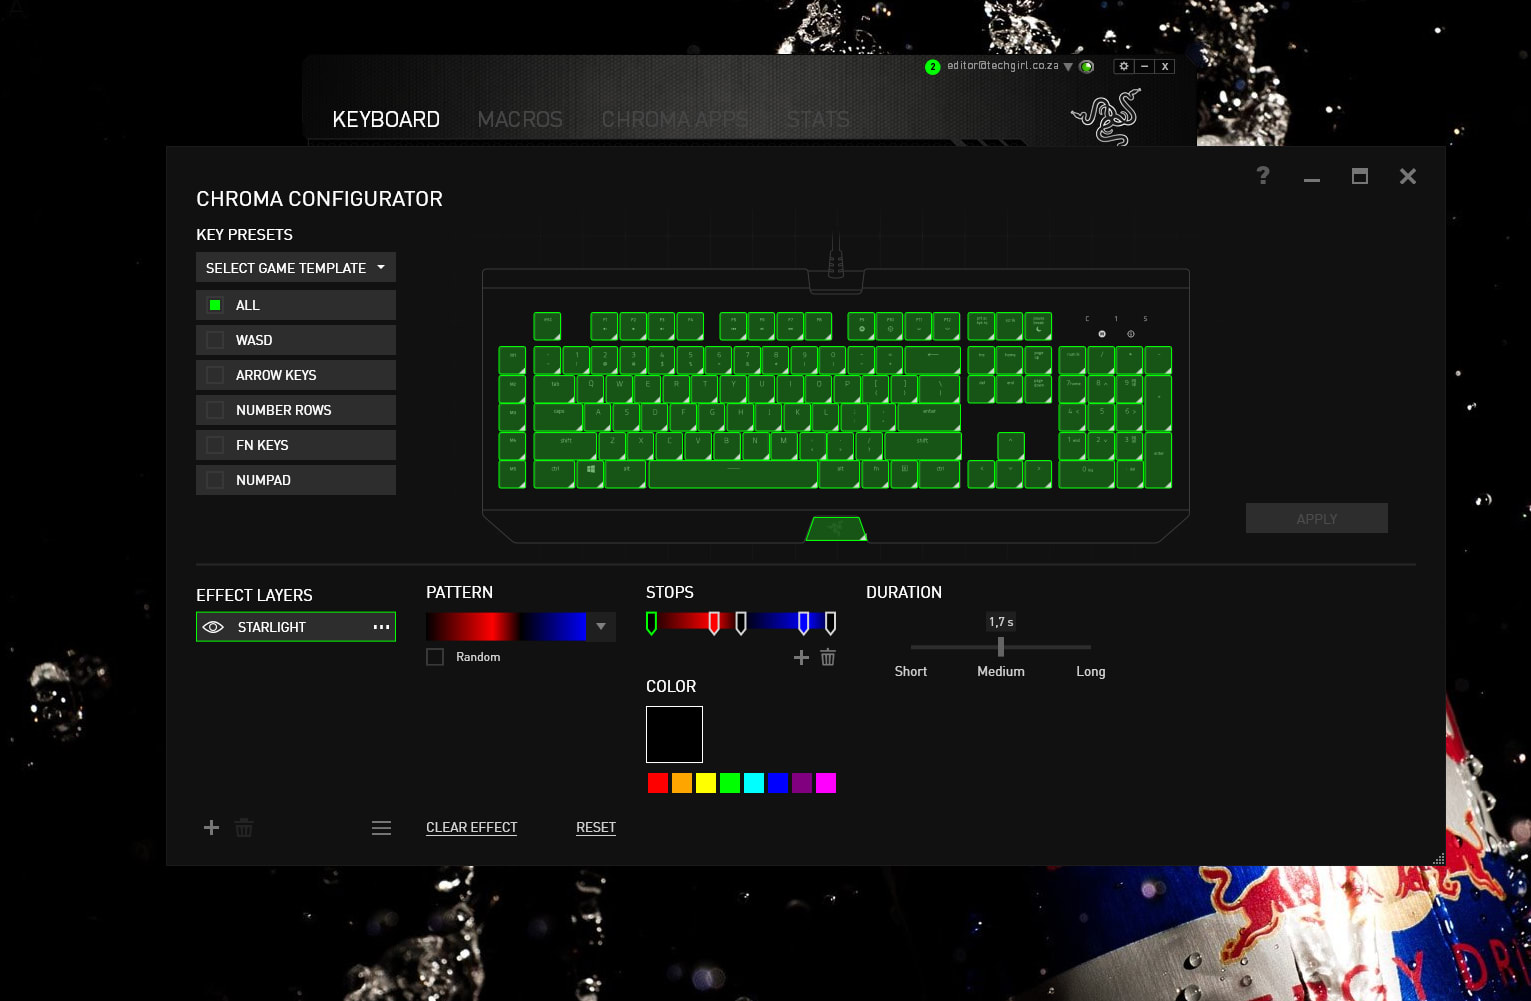Enable the Random pattern checkbox
Image resolution: width=1531 pixels, height=1001 pixels.
pos(435,657)
